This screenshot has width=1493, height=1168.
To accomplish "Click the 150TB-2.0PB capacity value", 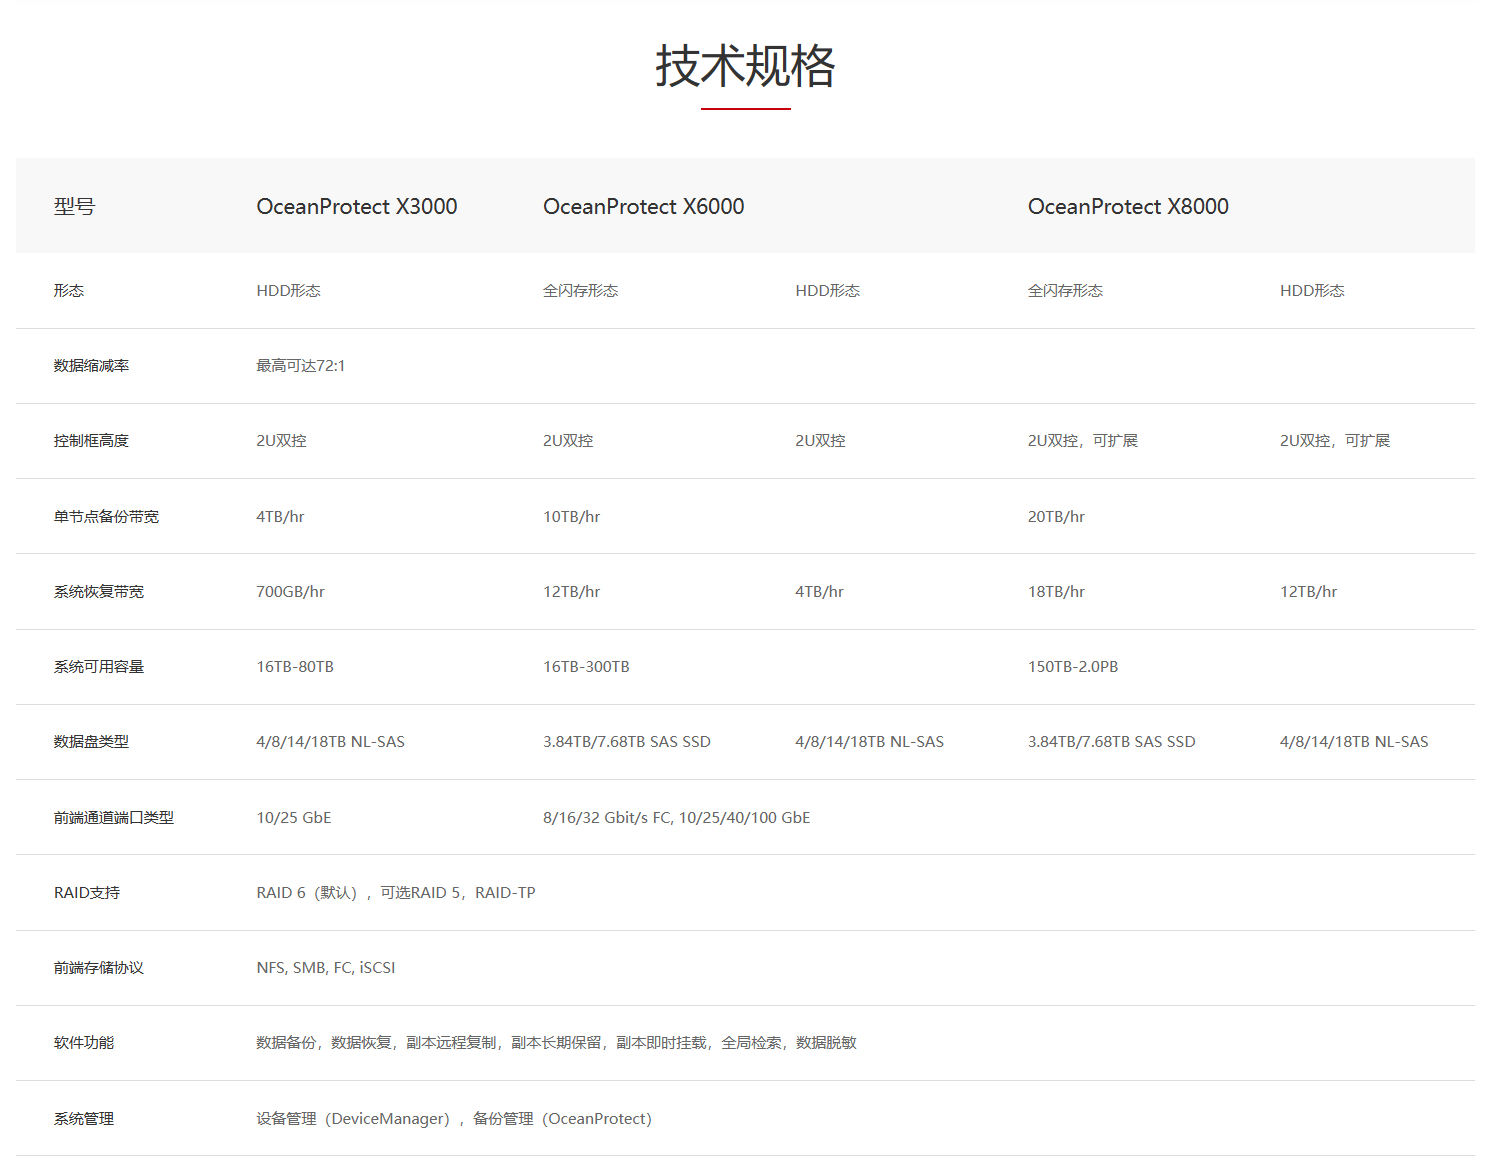I will pos(1073,667).
